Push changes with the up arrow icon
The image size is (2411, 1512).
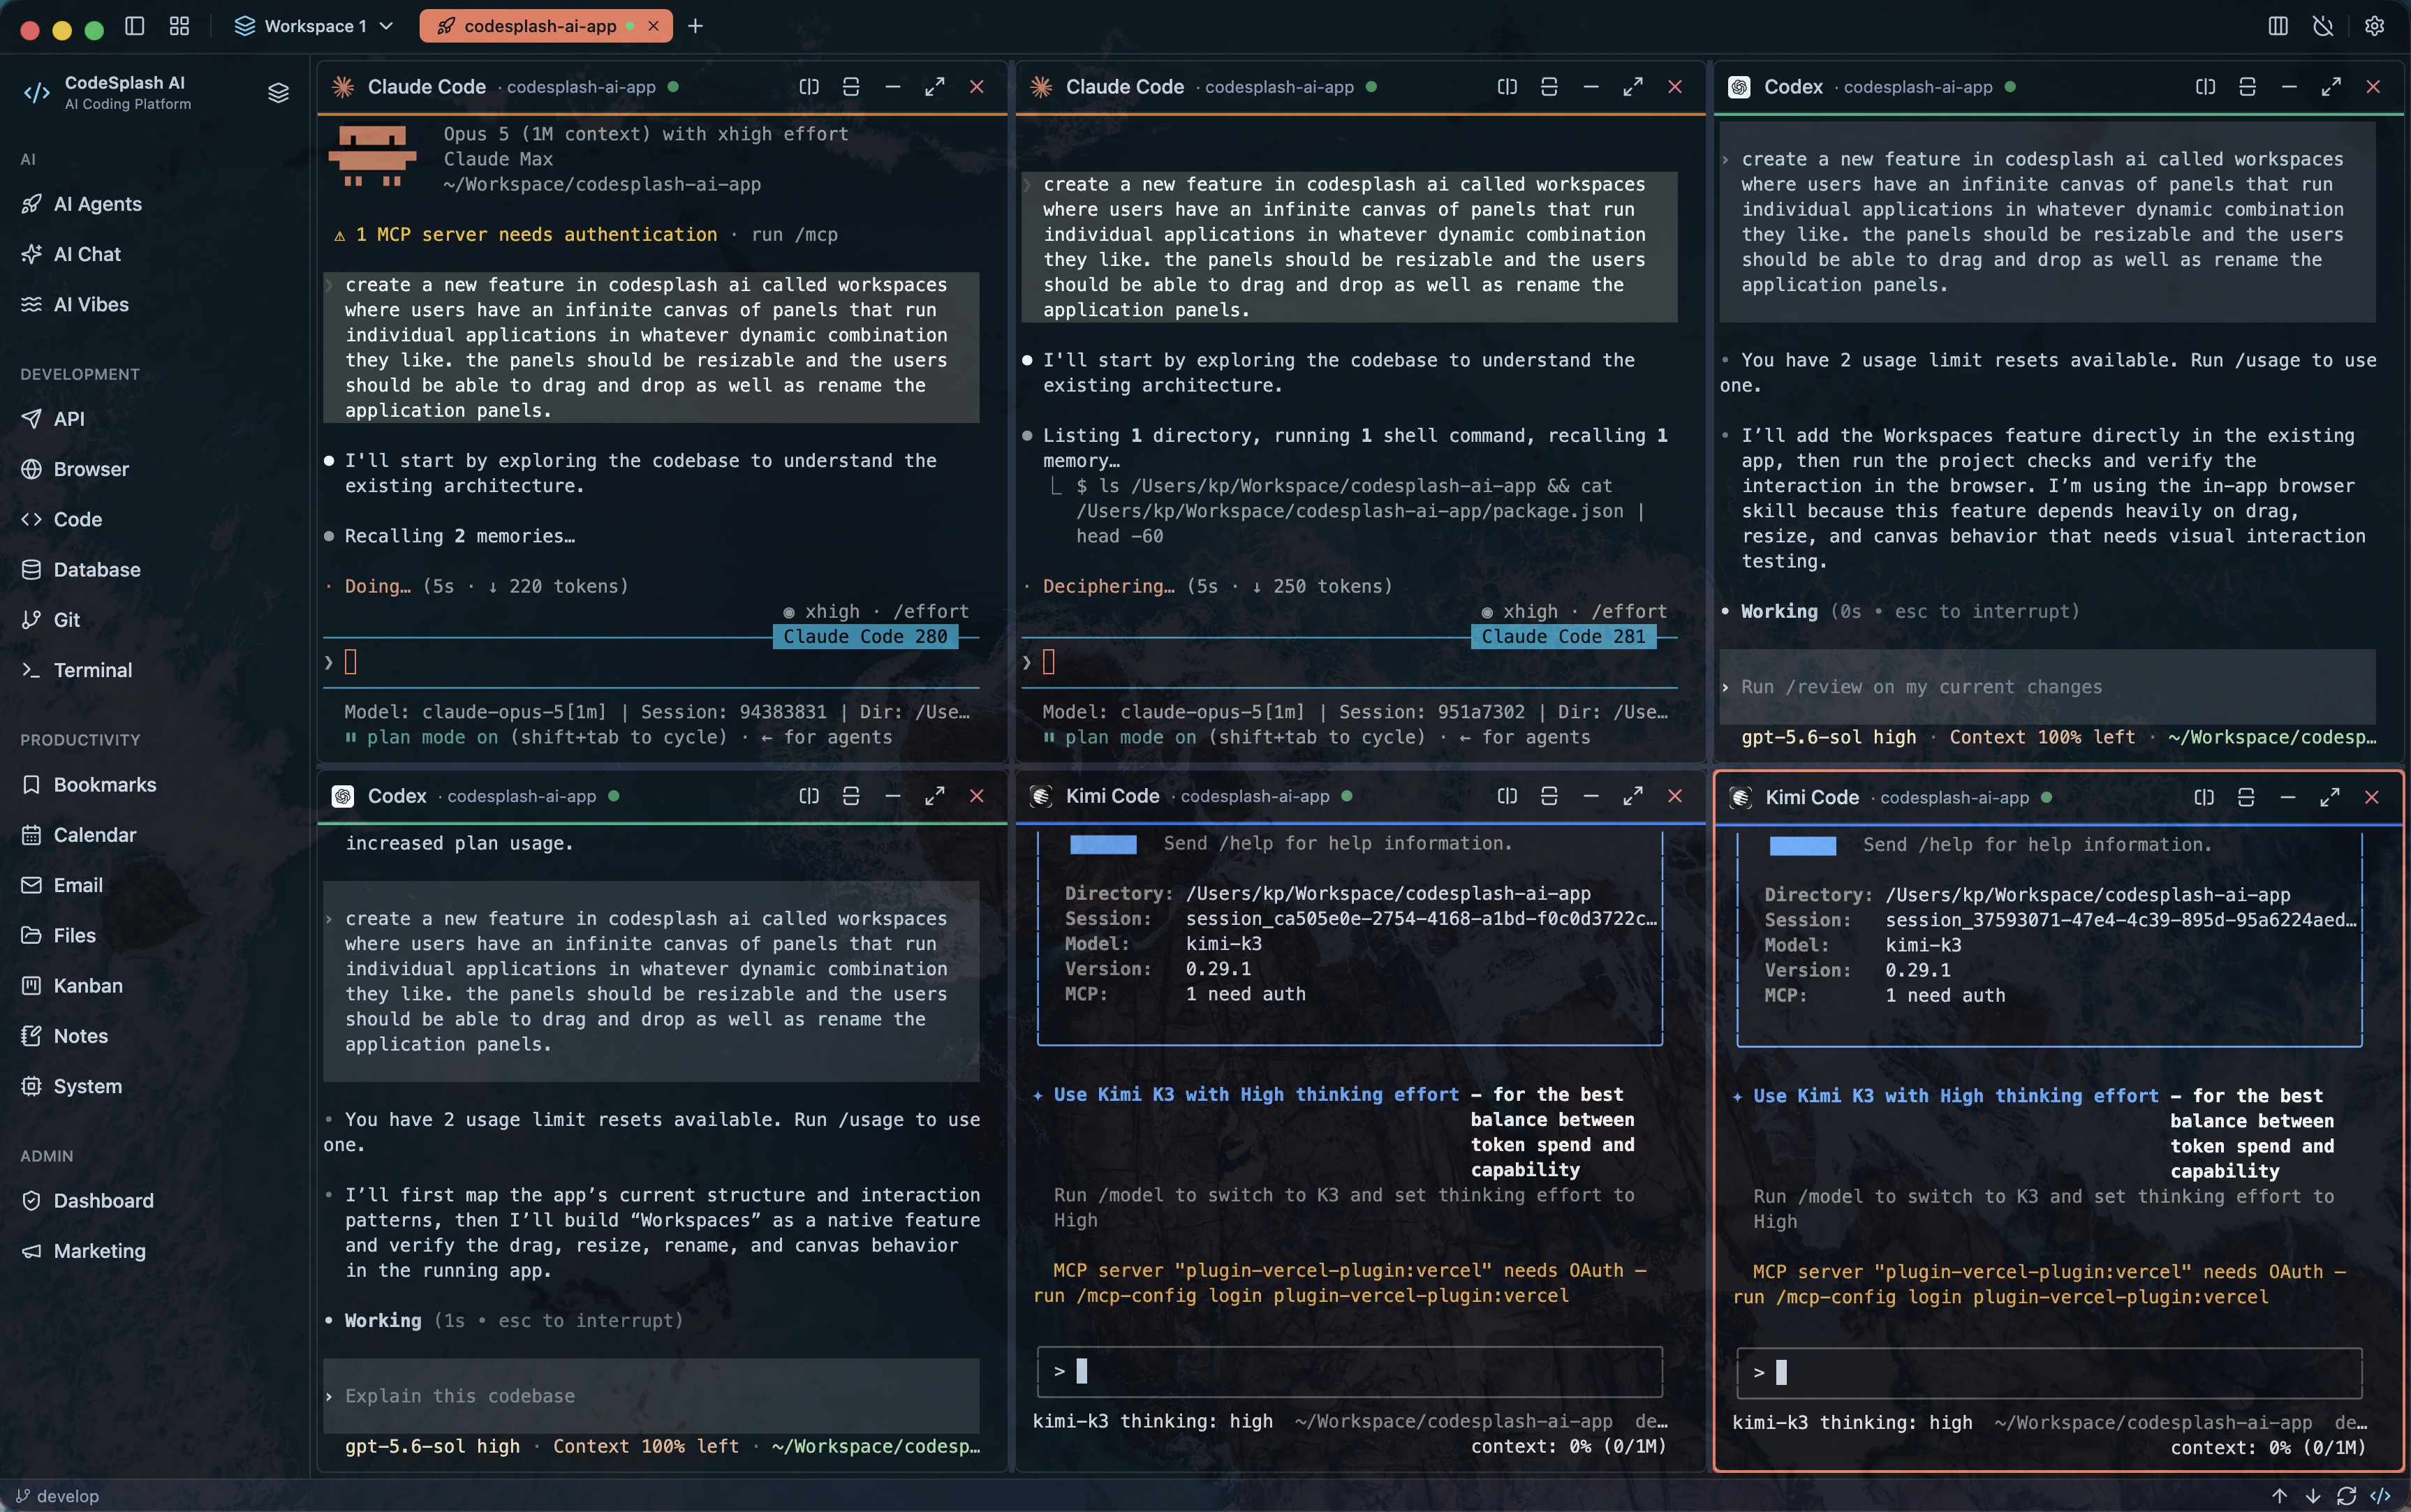(x=2279, y=1496)
